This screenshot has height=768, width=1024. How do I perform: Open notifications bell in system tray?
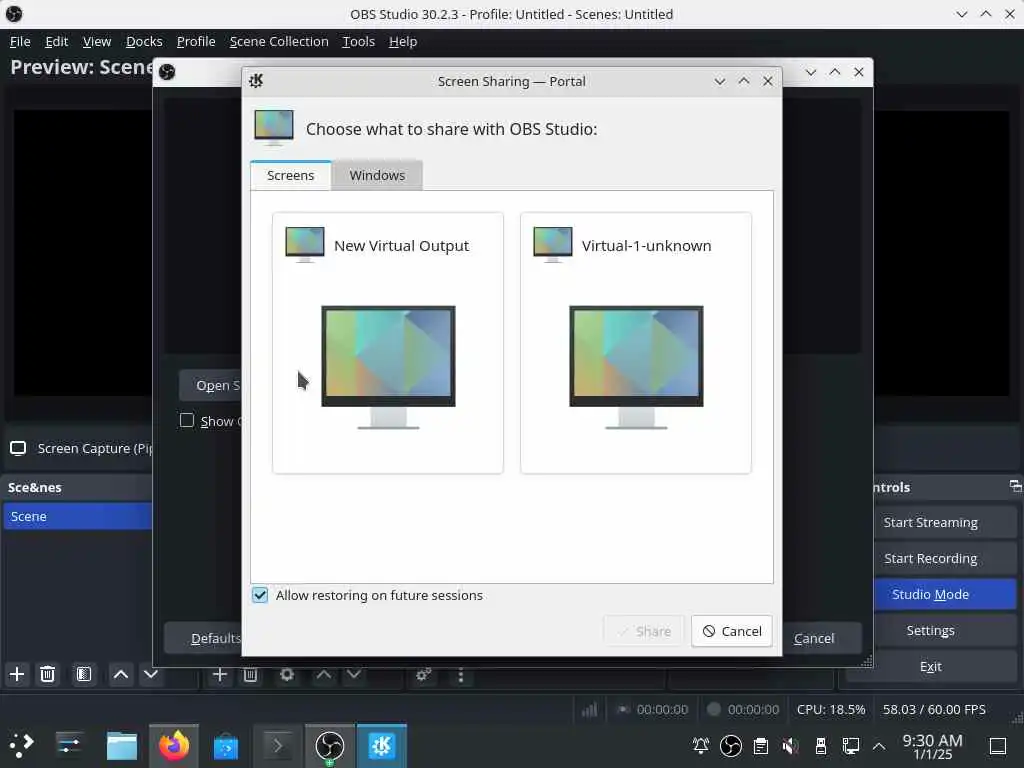[701, 745]
